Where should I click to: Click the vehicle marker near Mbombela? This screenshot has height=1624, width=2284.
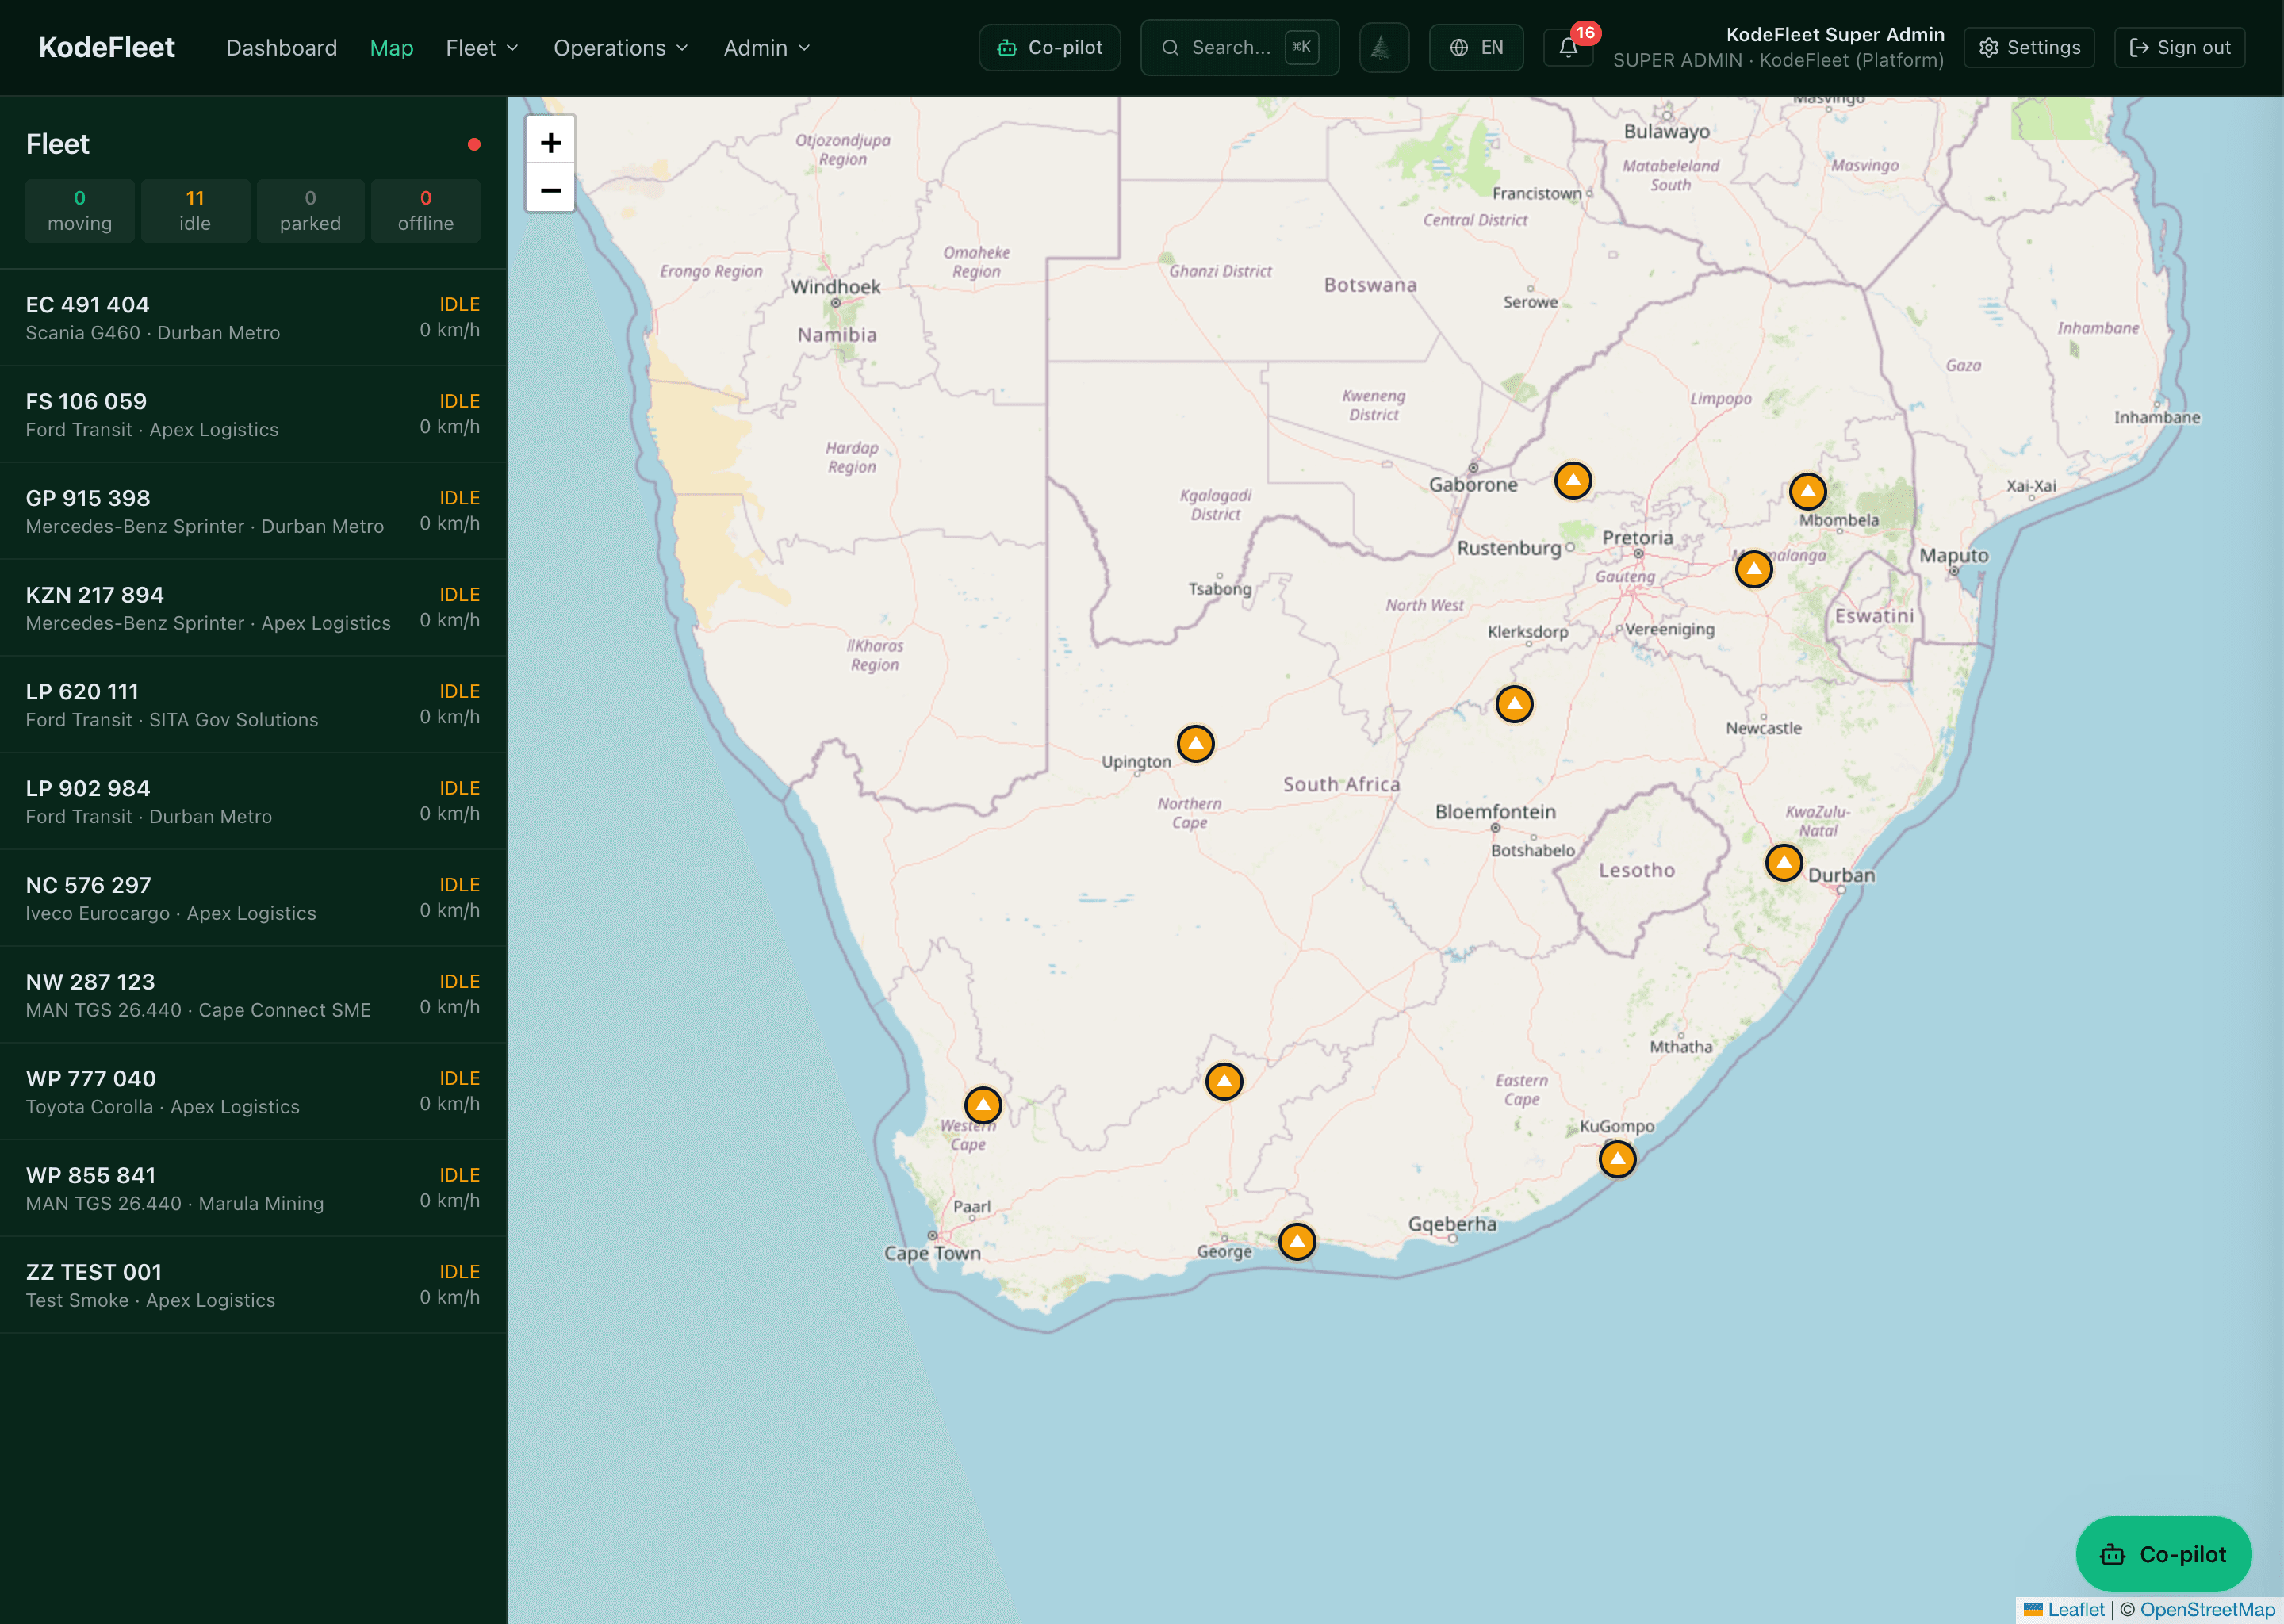(x=1807, y=491)
